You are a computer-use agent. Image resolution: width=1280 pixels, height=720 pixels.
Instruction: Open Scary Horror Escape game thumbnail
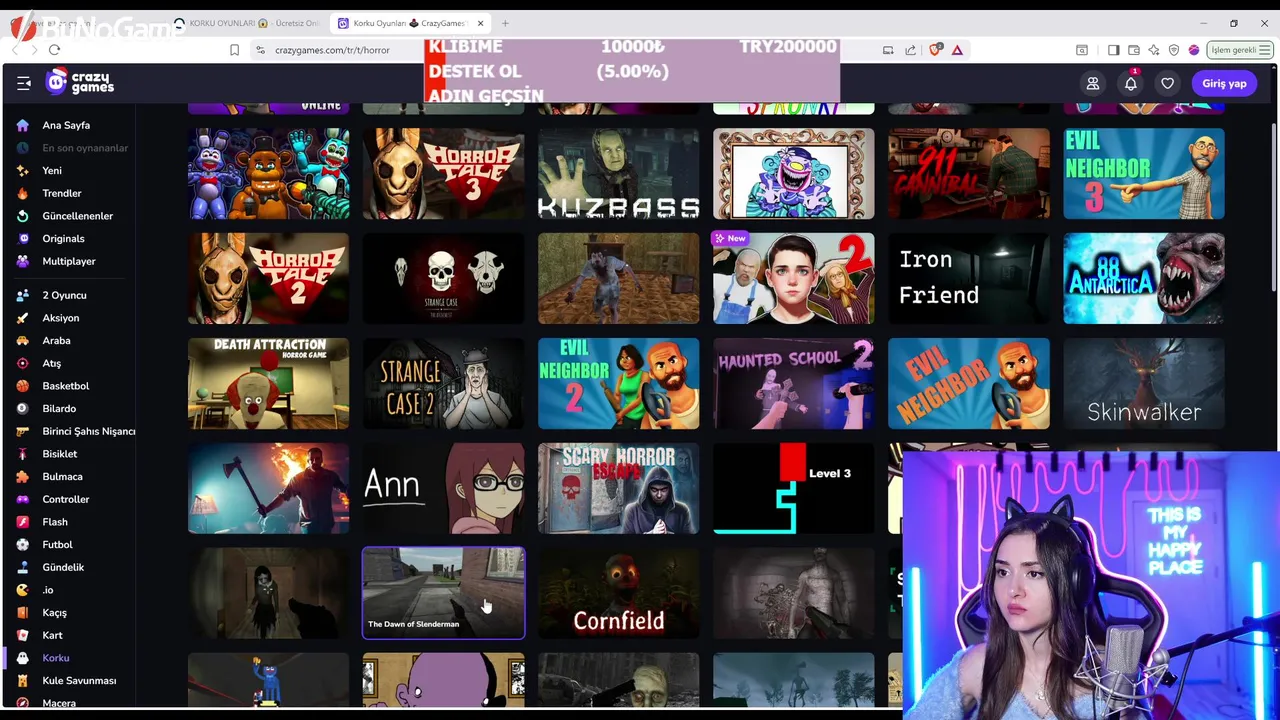coord(618,488)
